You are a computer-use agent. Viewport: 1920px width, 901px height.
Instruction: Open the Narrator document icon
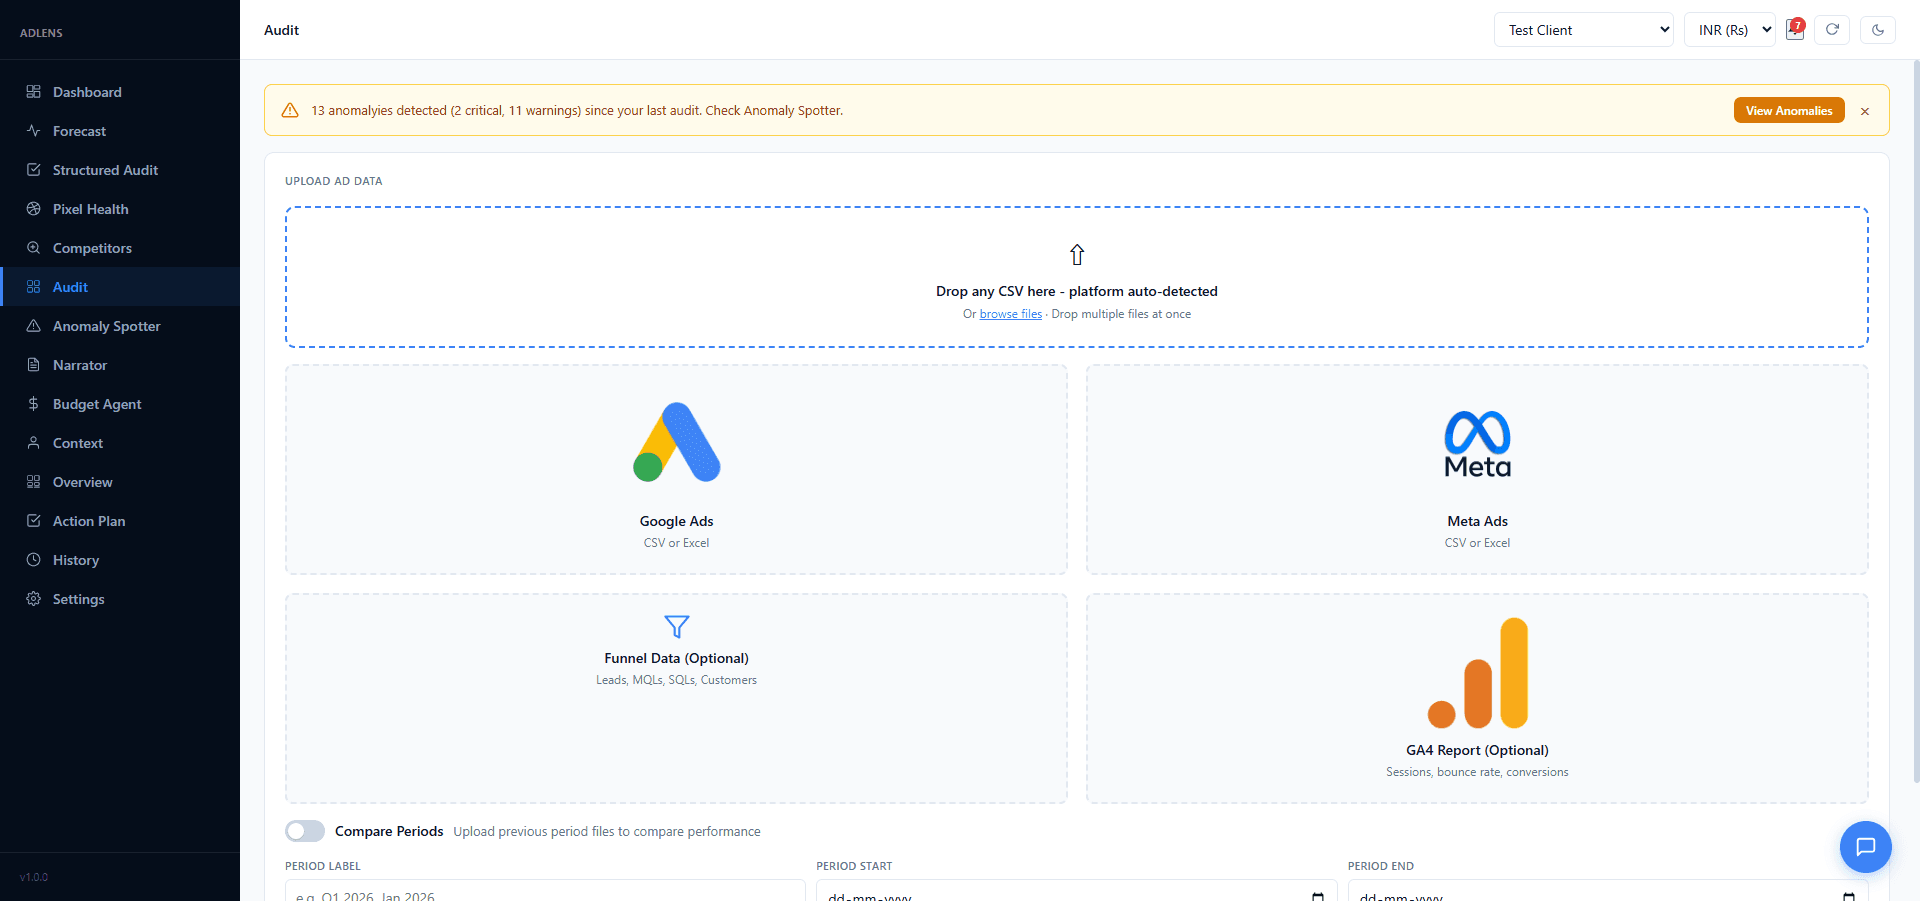(33, 365)
